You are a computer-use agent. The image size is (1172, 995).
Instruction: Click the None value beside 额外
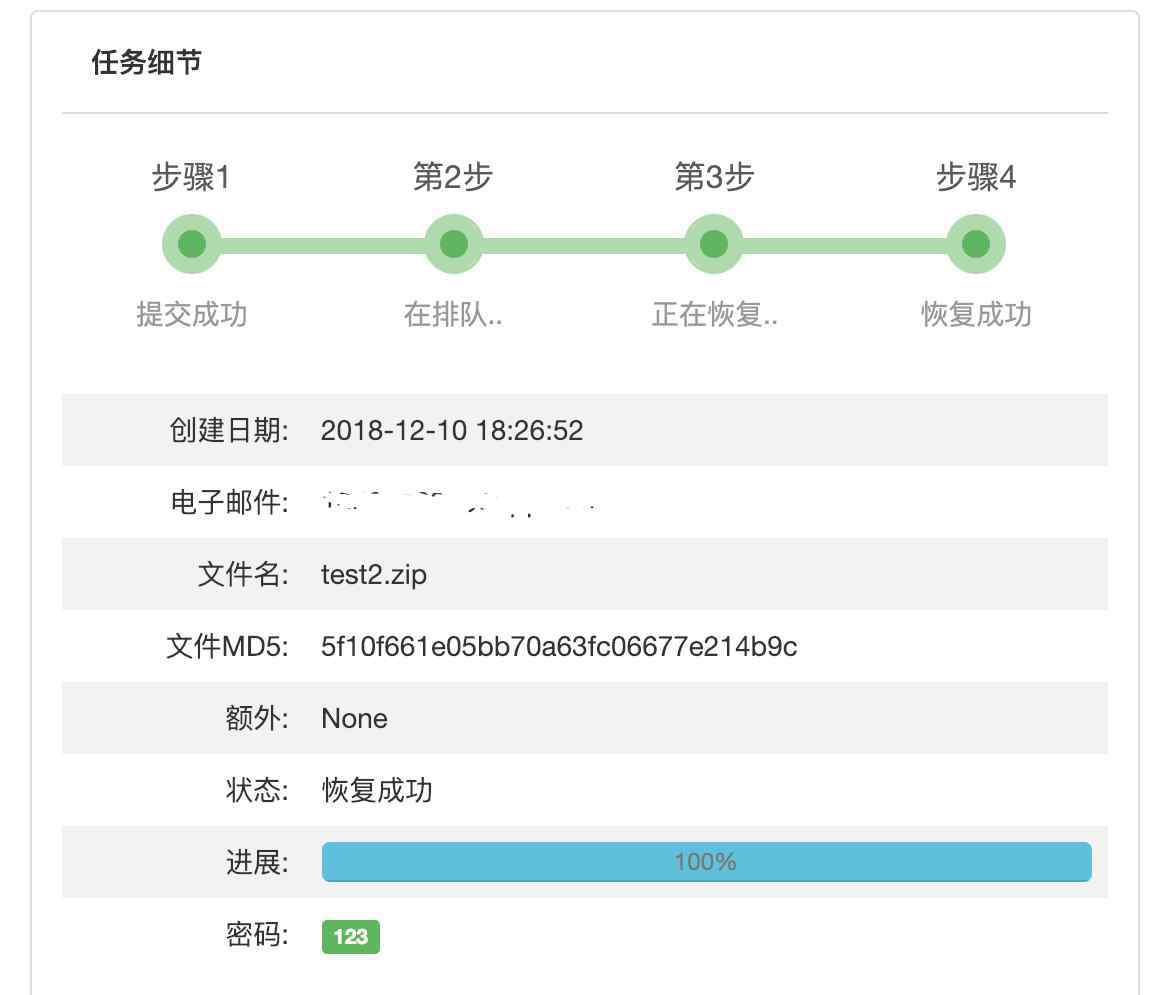pyautogui.click(x=354, y=719)
